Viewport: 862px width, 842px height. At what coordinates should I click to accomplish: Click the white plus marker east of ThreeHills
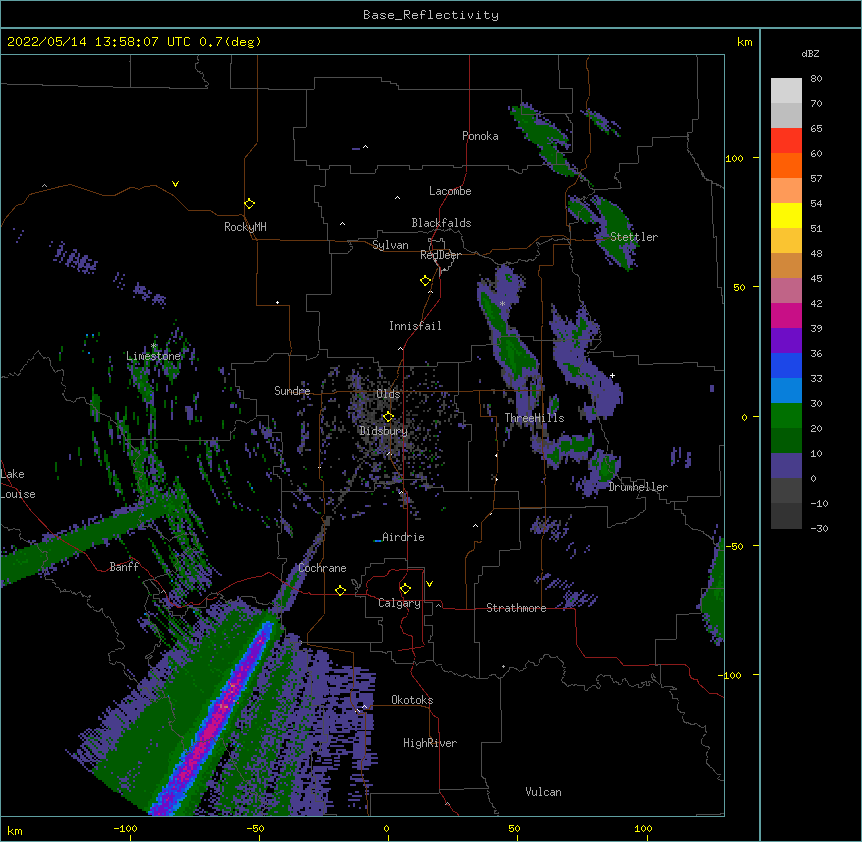[x=612, y=375]
